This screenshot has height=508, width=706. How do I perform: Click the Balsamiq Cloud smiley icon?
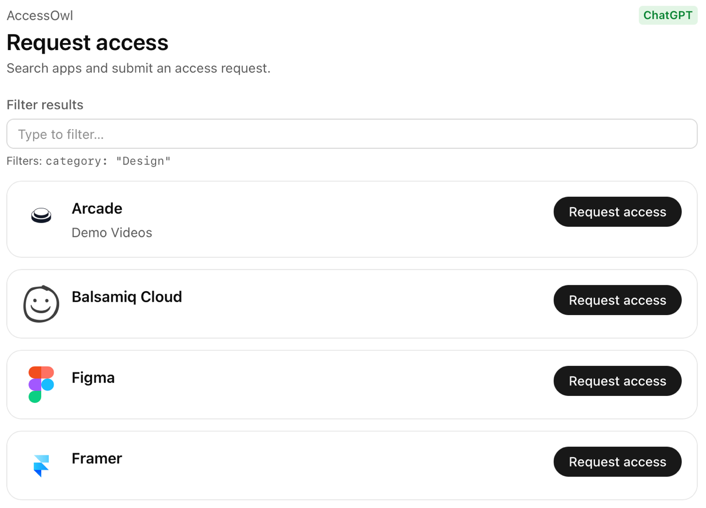[41, 304]
